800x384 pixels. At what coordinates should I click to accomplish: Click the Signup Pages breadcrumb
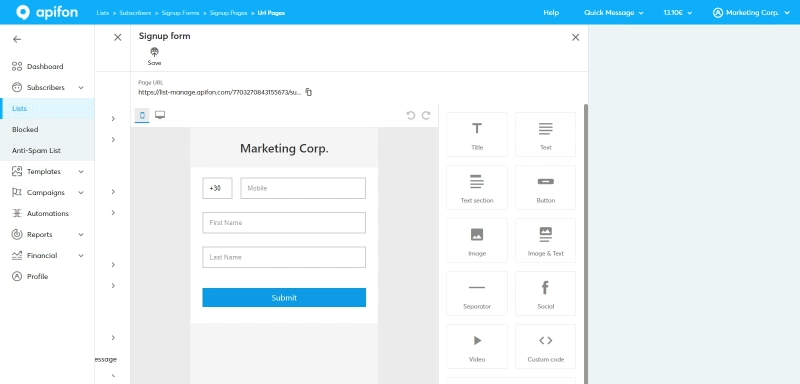tap(228, 13)
